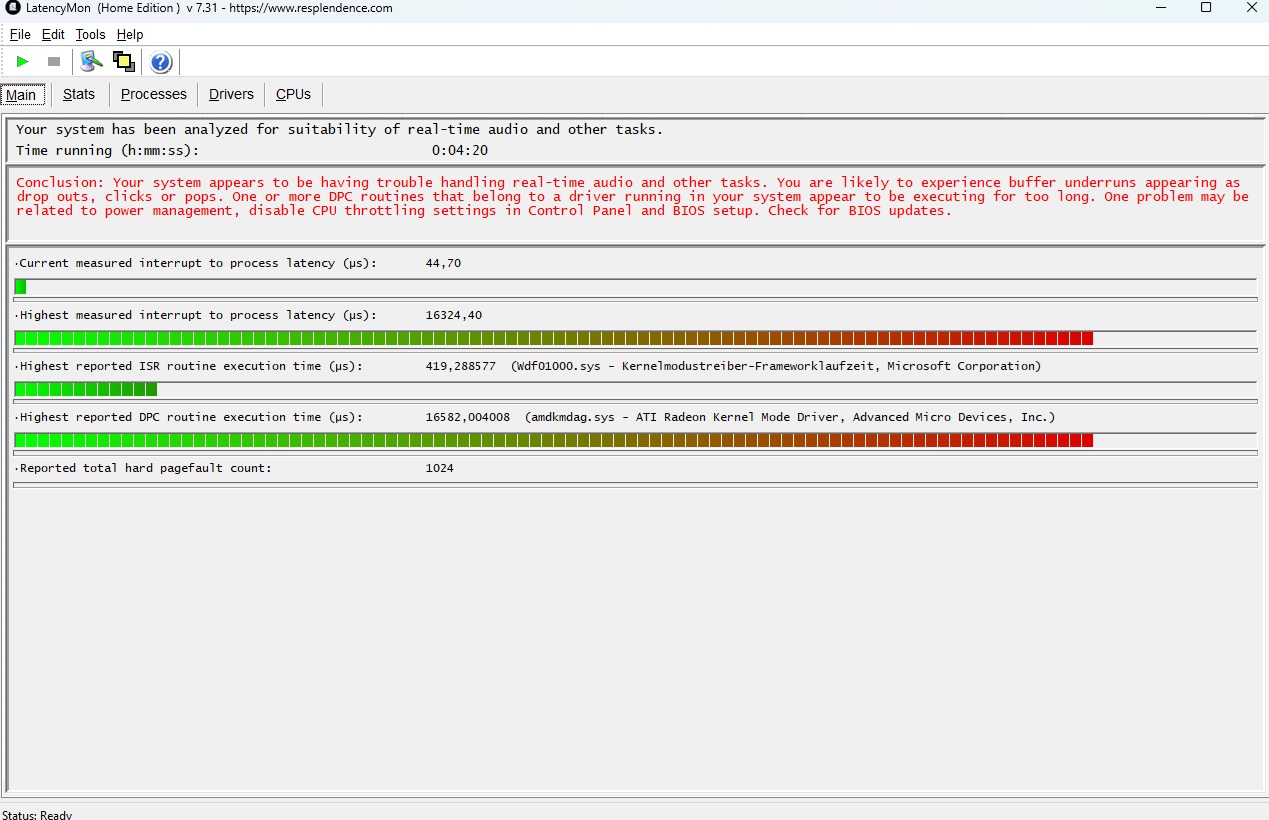1269x820 pixels.
Task: Click the ISR routine execution time bar
Action: [x=86, y=389]
